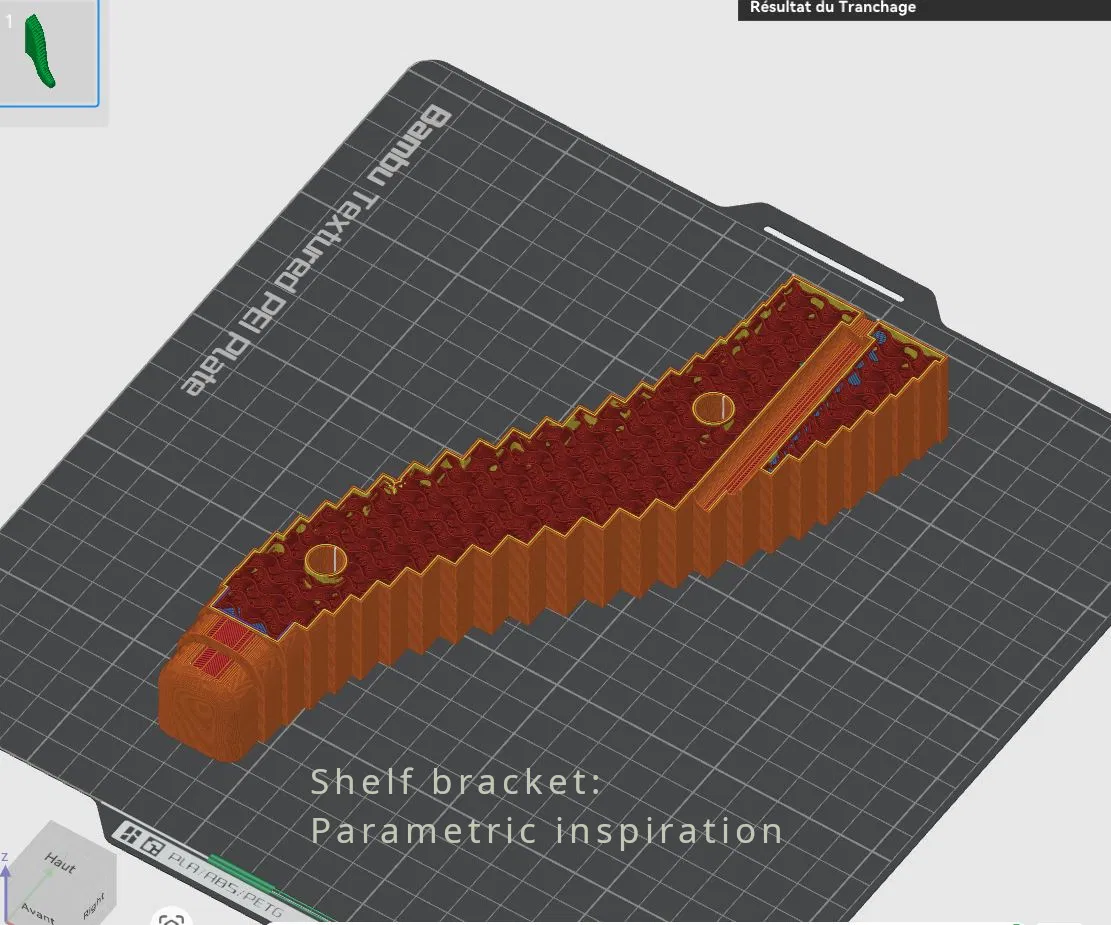This screenshot has height=925, width=1111.
Task: Click the 'Résultat du Tranchage' panel header
Action: pyautogui.click(x=924, y=9)
